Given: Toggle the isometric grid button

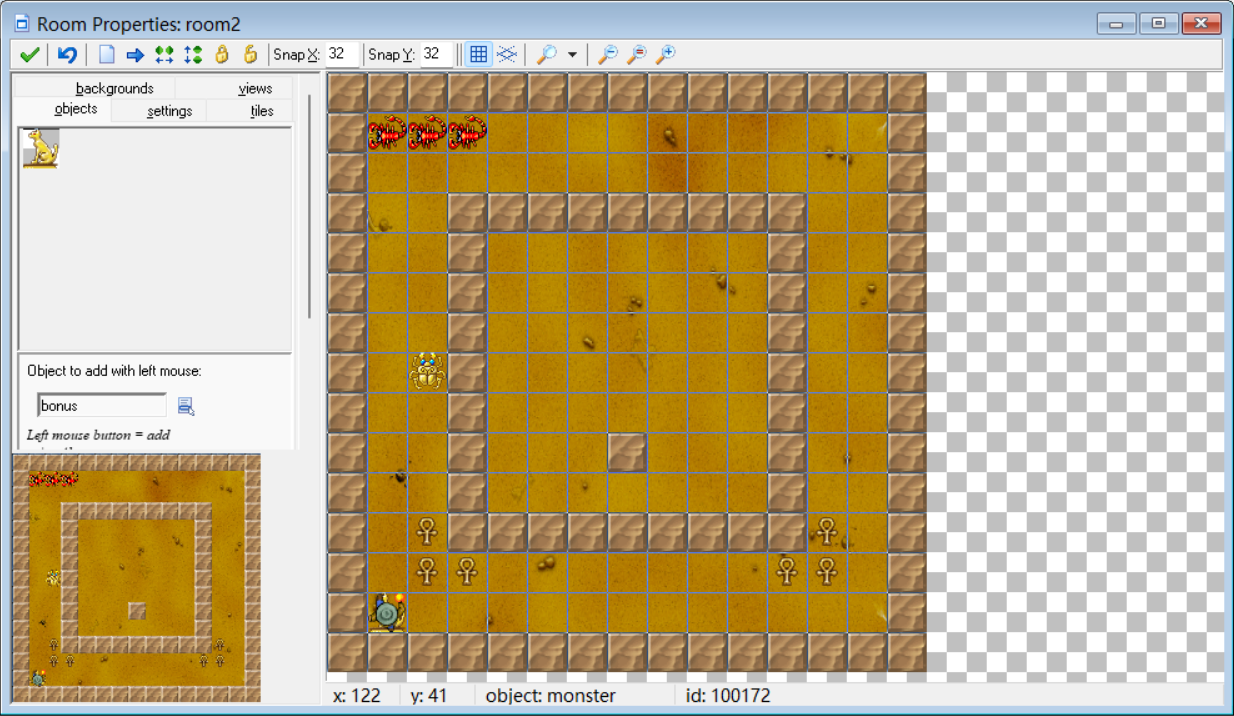Looking at the screenshot, I should click(x=507, y=55).
